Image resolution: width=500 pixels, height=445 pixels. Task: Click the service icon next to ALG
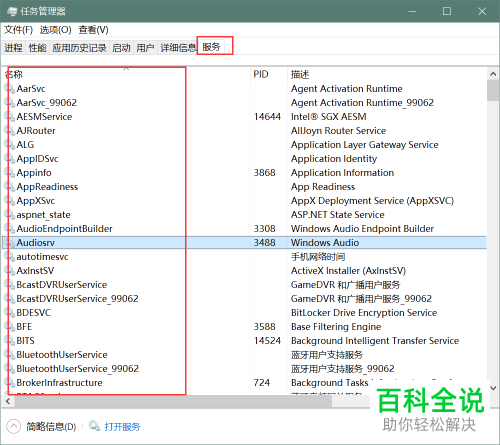click(10, 145)
